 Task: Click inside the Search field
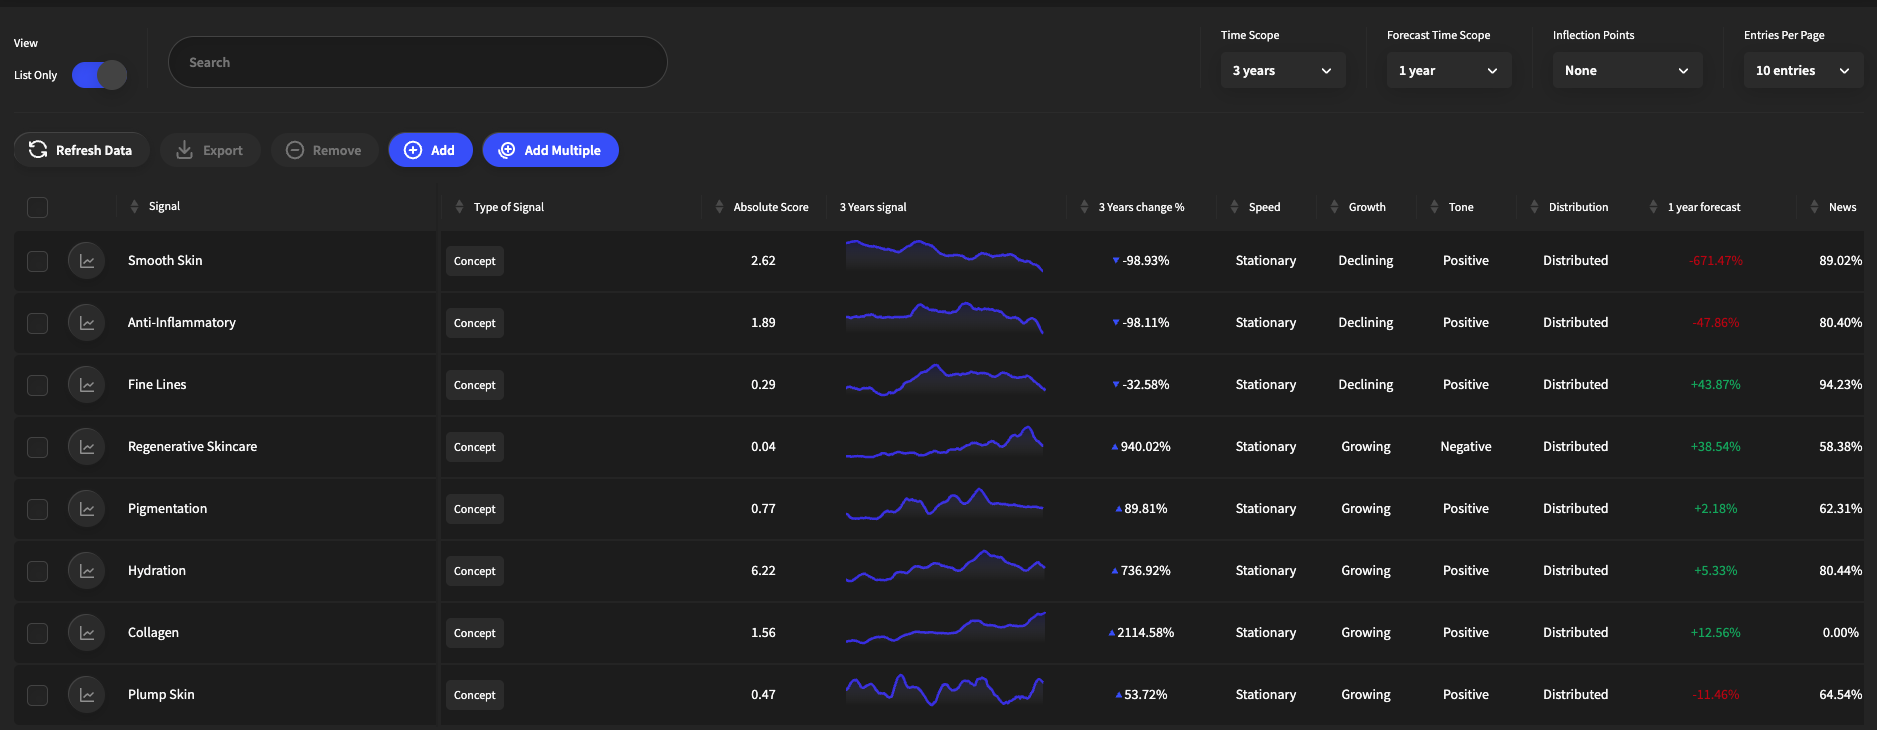(418, 62)
